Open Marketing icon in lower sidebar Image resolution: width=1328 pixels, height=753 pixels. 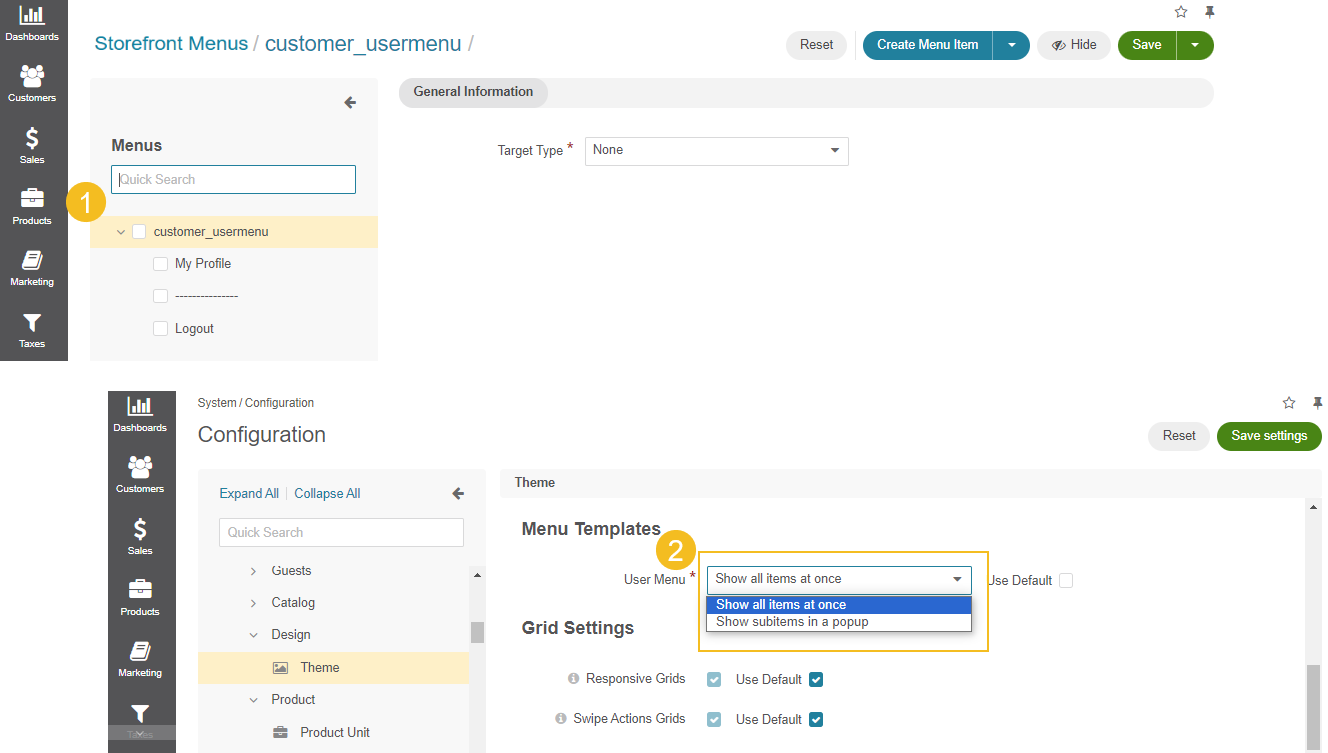point(140,658)
